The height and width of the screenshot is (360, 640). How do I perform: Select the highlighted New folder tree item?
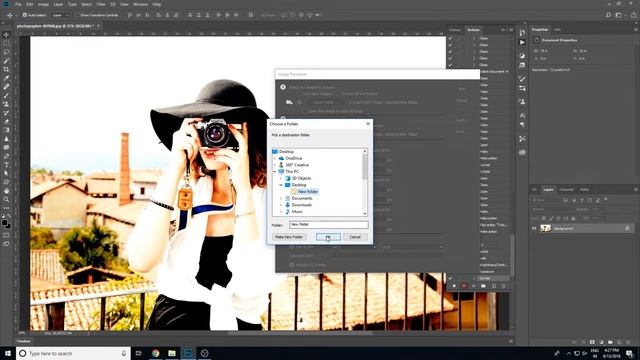point(308,191)
